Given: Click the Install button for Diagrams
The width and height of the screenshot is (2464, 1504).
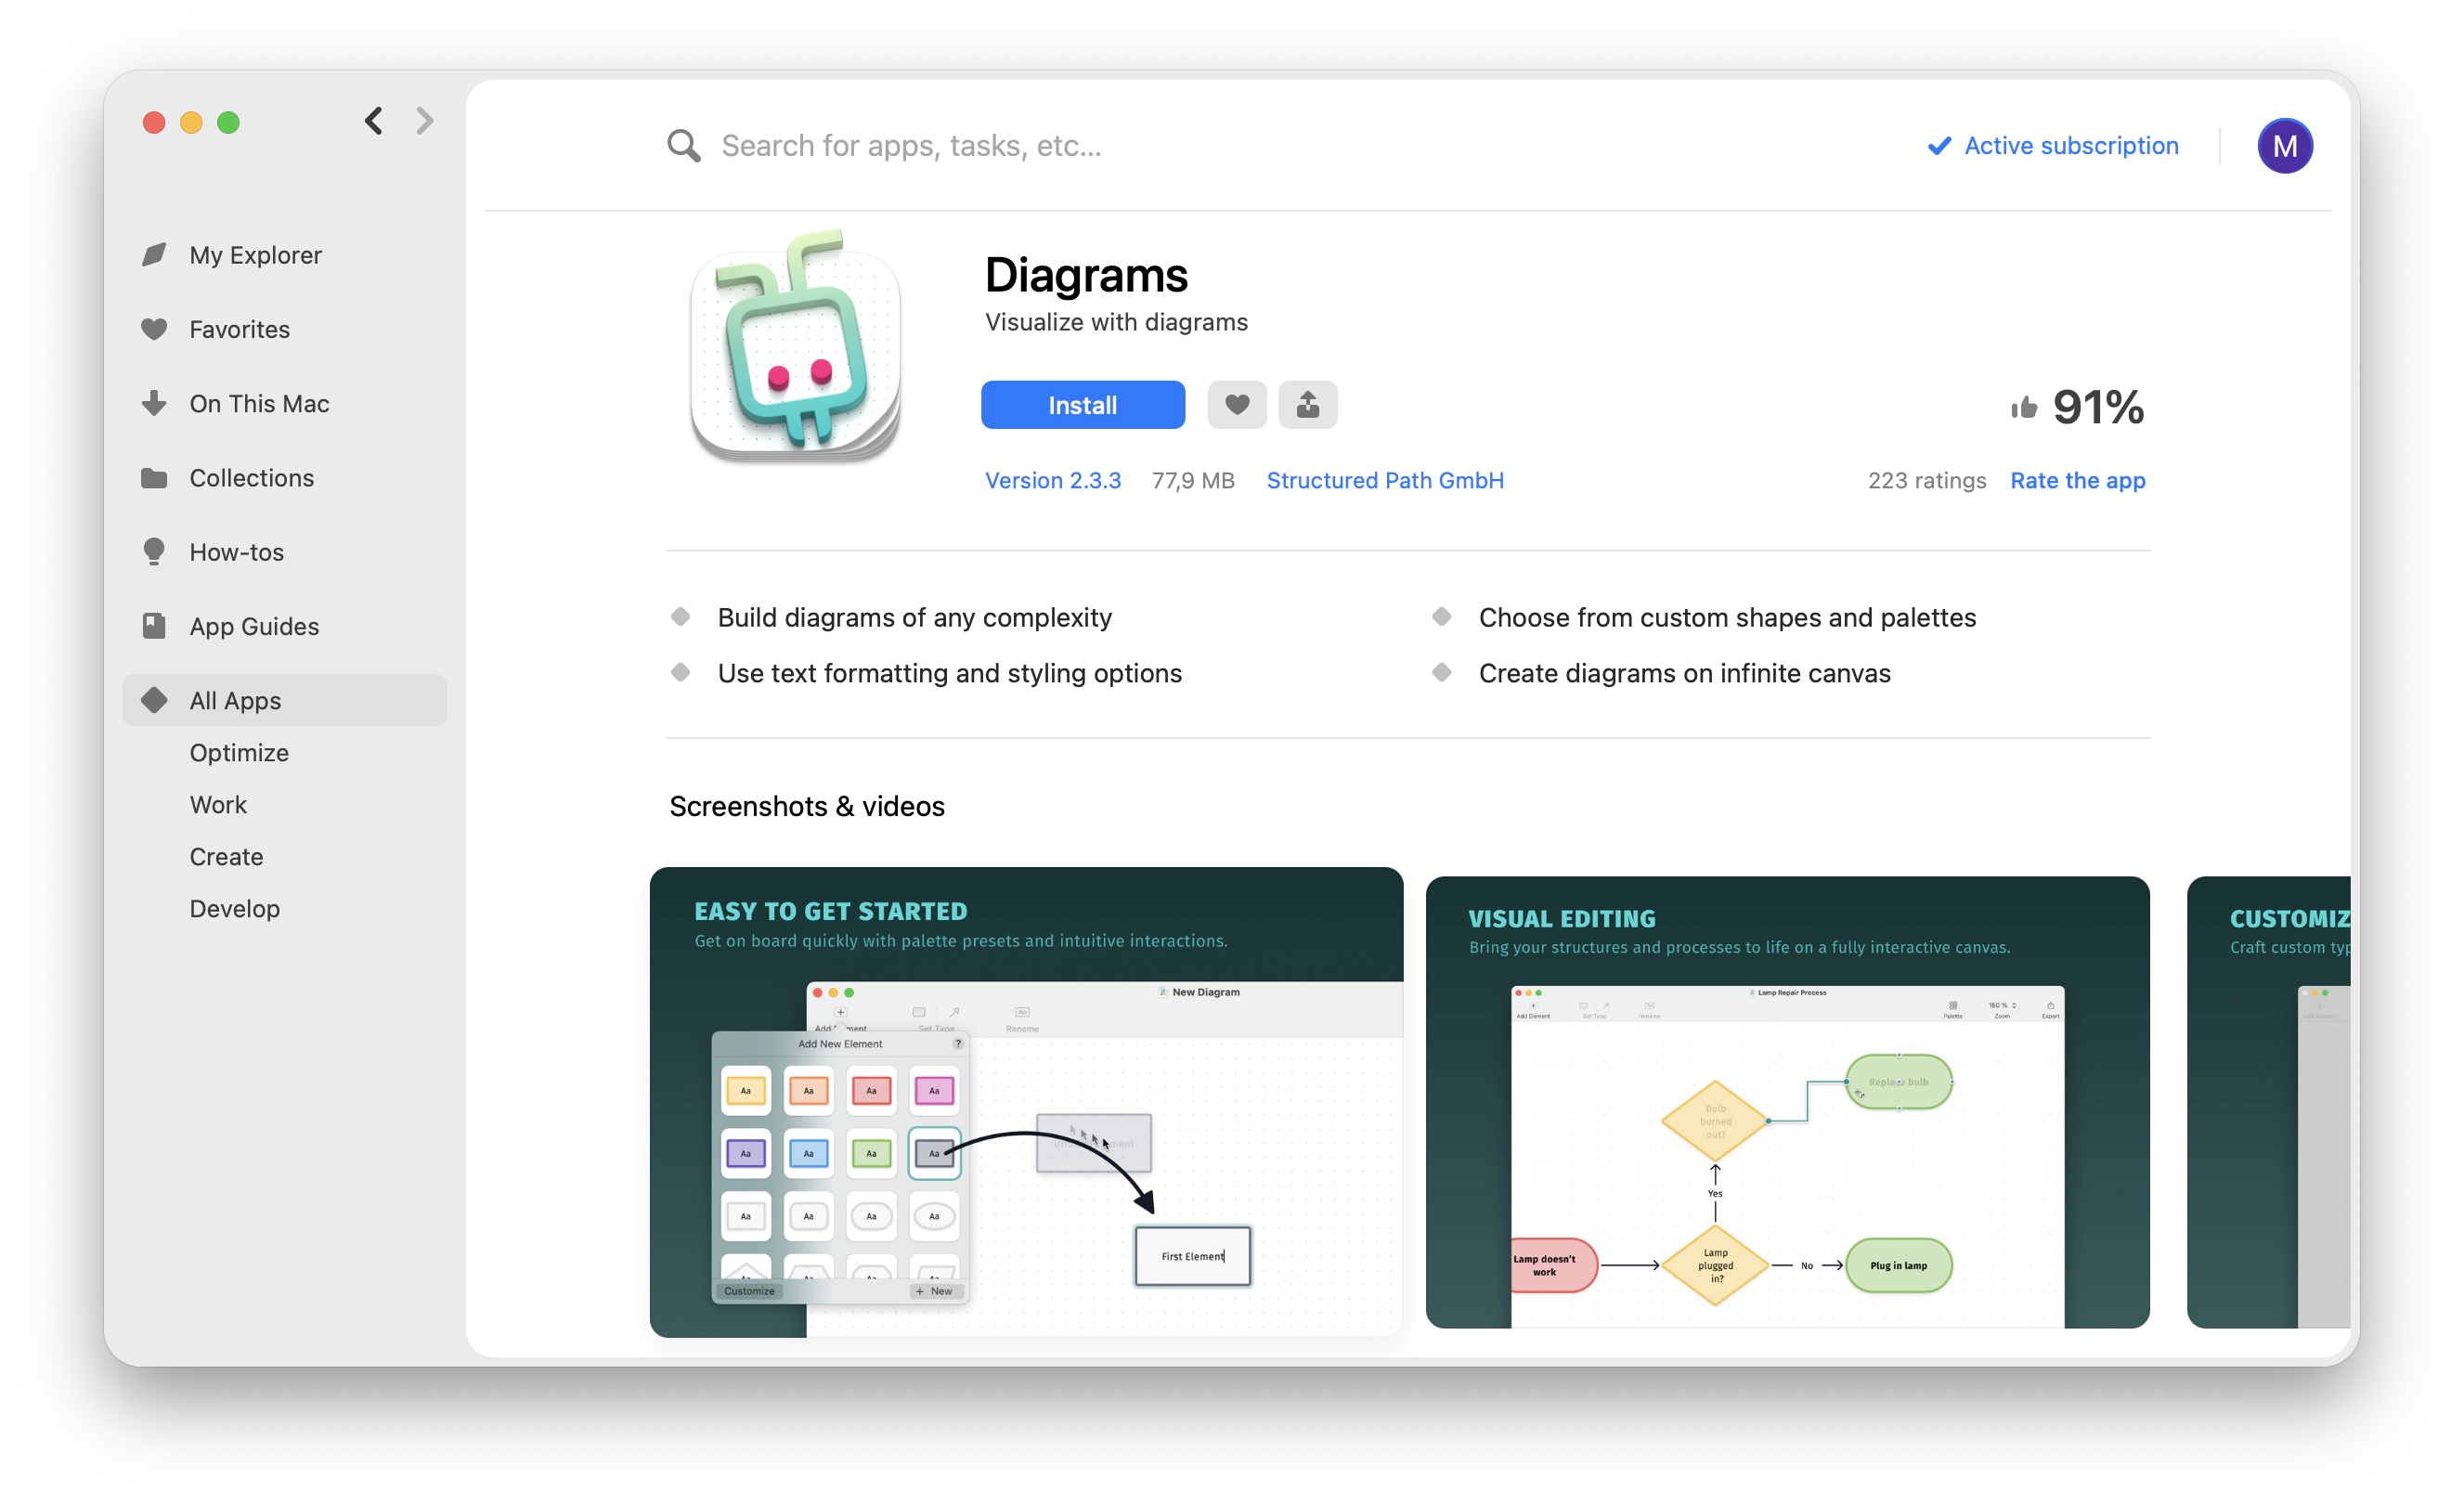Looking at the screenshot, I should point(1081,403).
